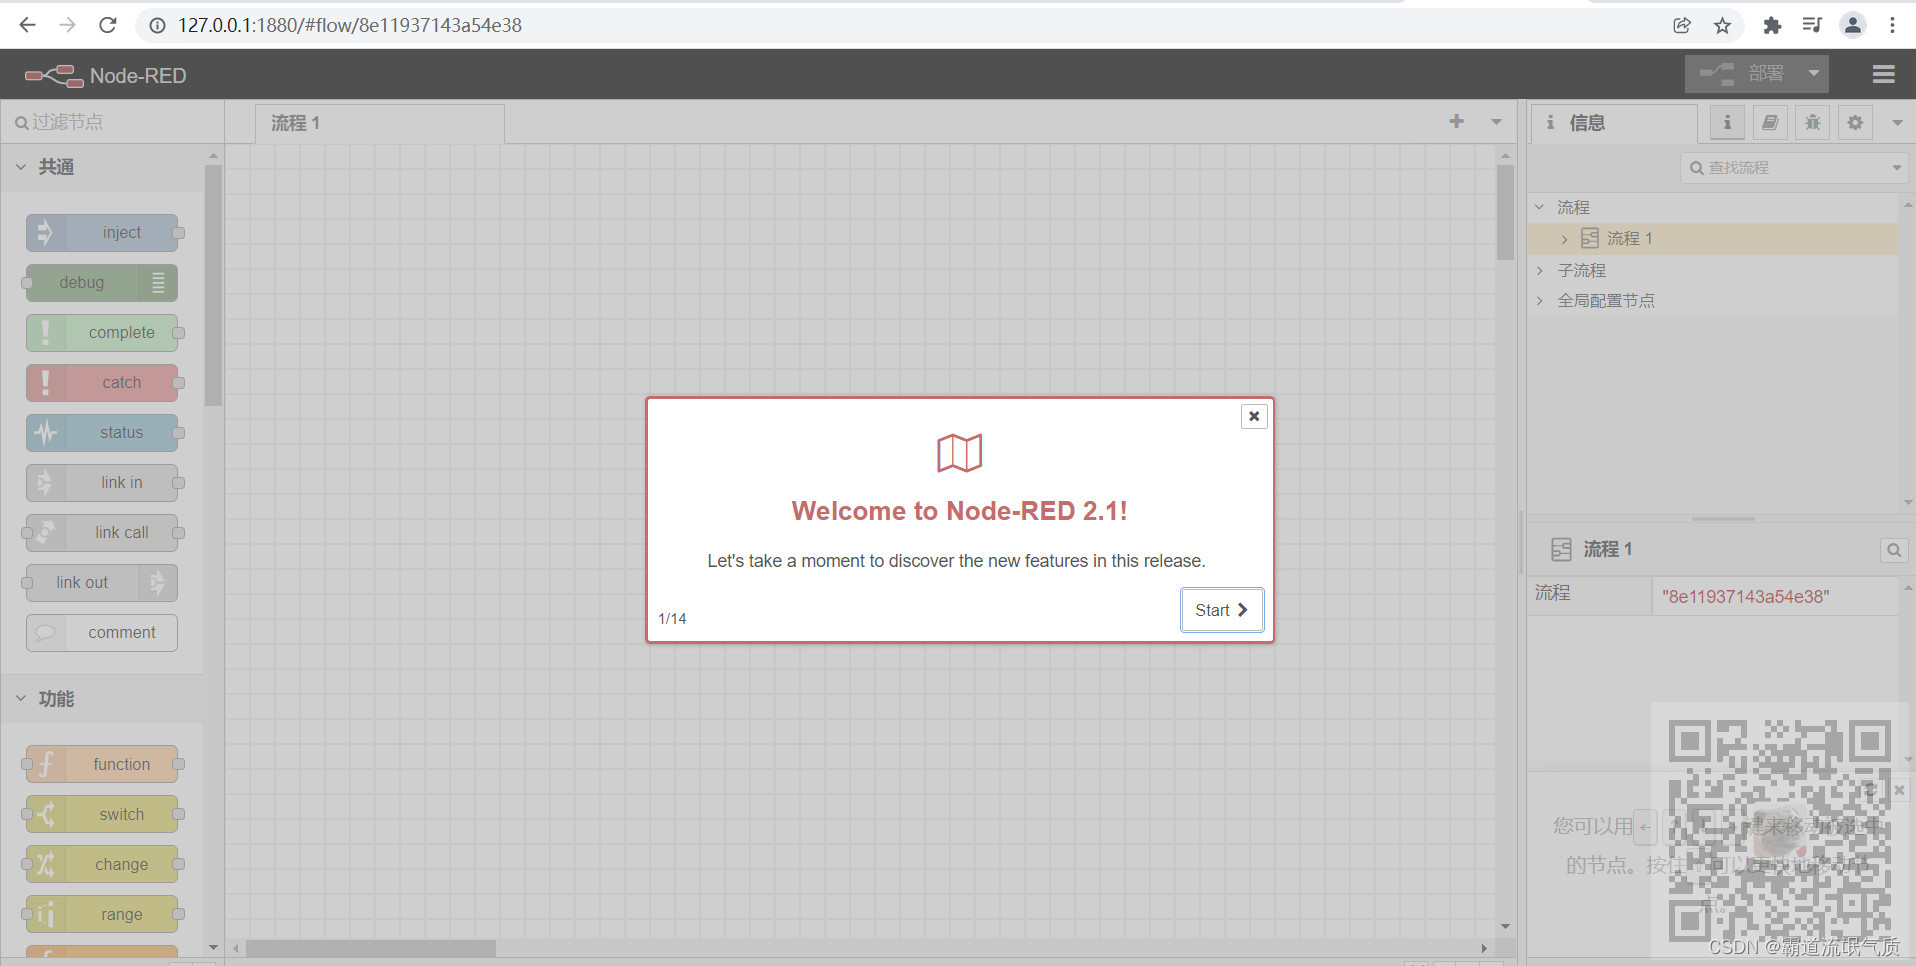
Task: Close the welcome tour dialog
Action: pos(1254,416)
